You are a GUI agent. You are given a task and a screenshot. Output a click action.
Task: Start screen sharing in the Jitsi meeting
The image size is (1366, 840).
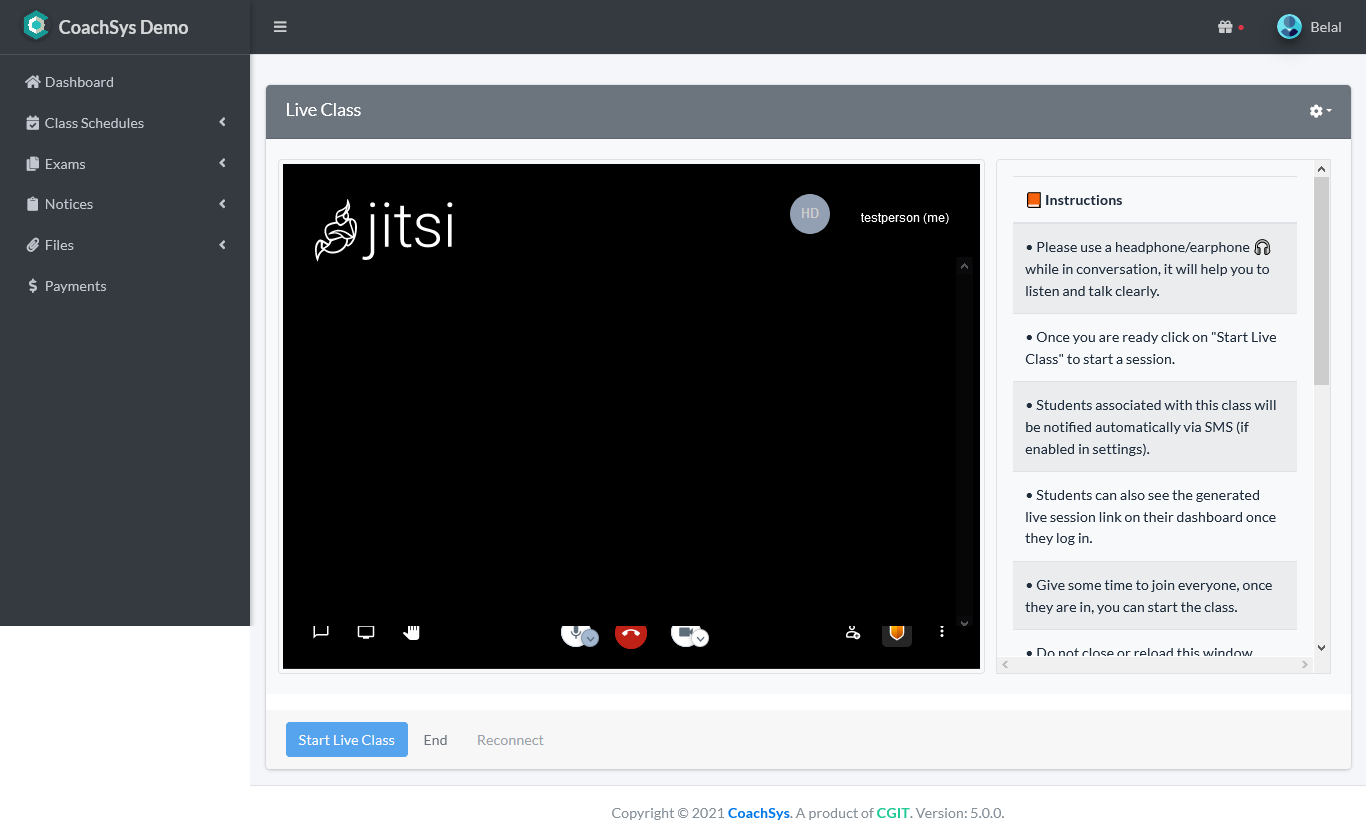[x=365, y=632]
